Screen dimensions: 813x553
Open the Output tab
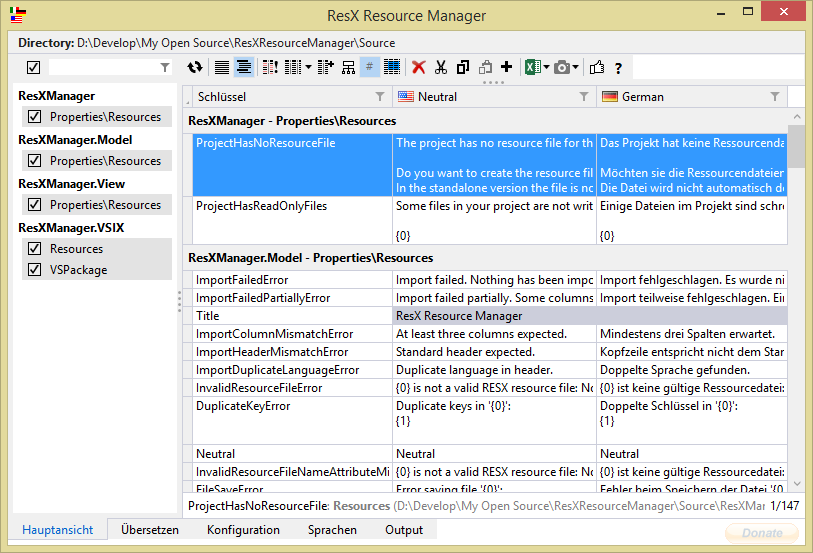404,530
